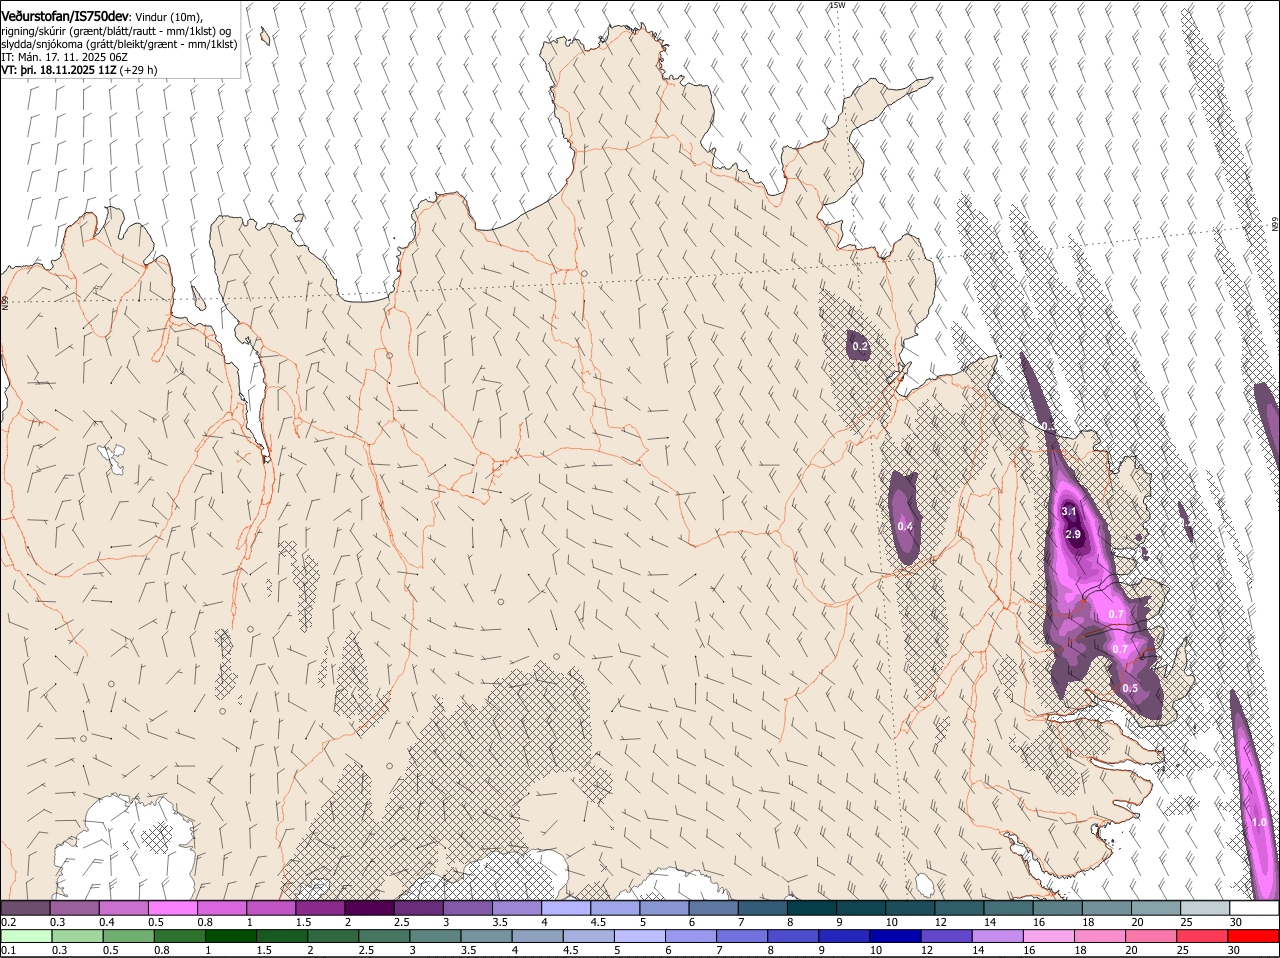1280x958 pixels.
Task: Pick the 0.5 bright pink swatch in the upper scale
Action: coord(172,907)
